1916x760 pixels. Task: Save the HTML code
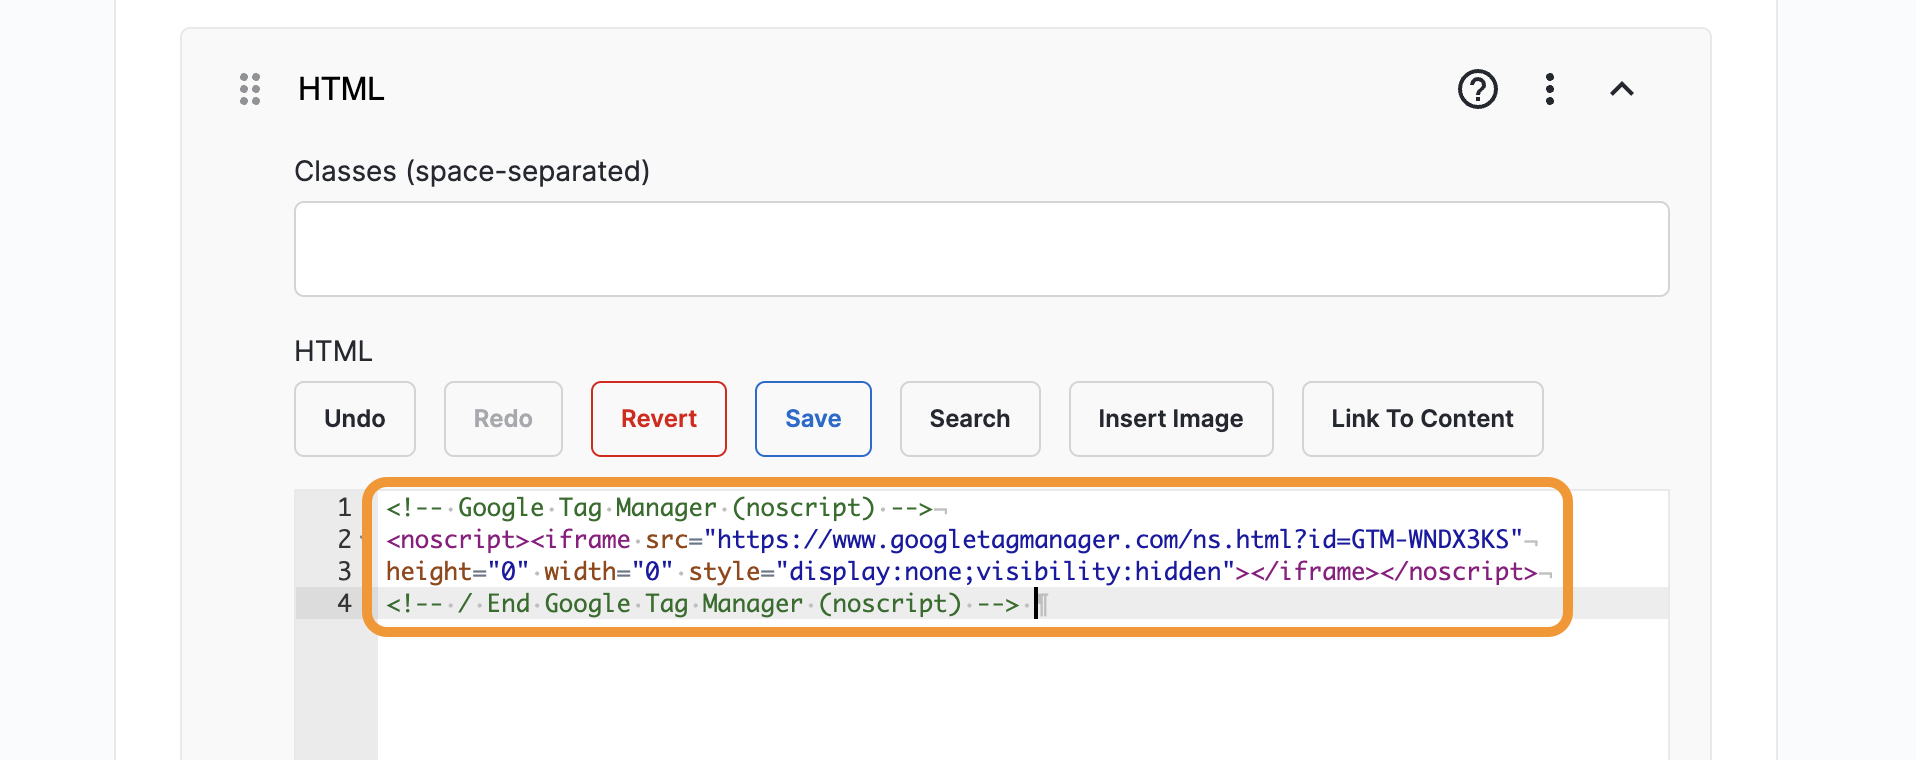813,419
